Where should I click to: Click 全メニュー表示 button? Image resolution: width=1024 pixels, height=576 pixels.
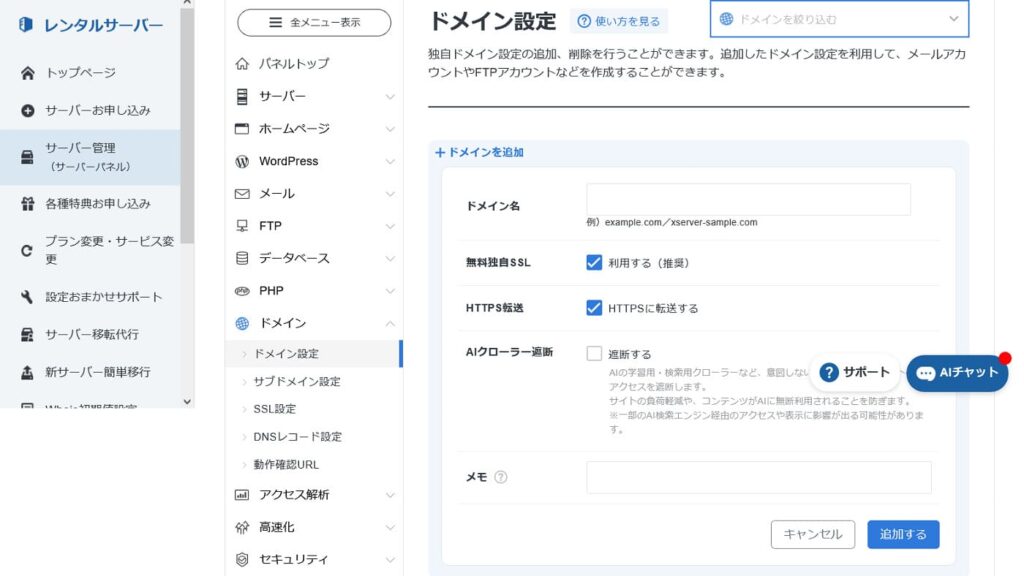314,22
